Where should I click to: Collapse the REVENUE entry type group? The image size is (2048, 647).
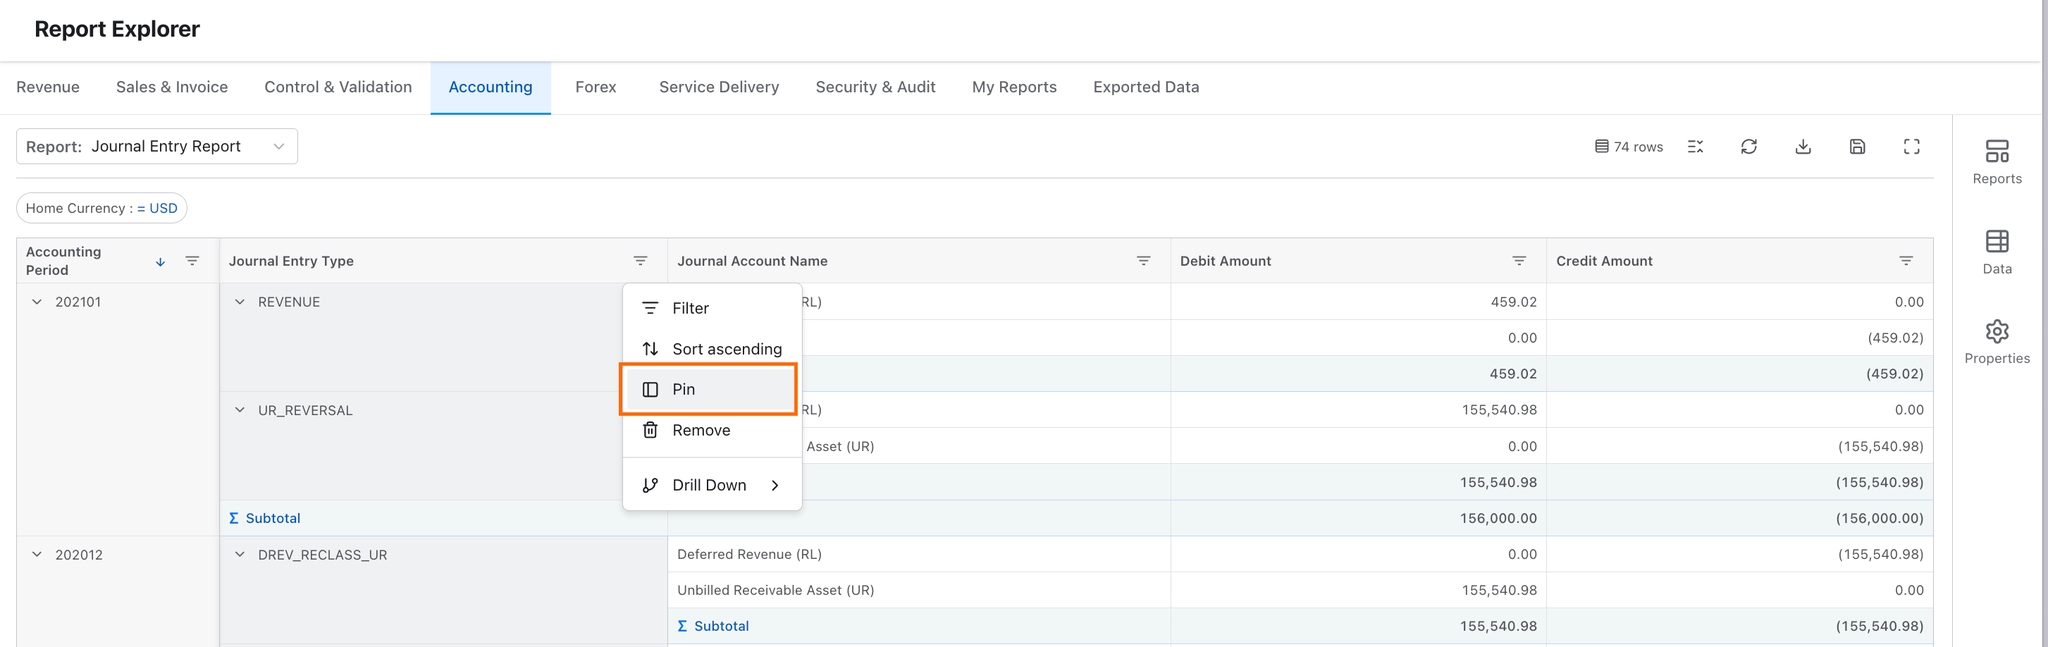point(240,302)
